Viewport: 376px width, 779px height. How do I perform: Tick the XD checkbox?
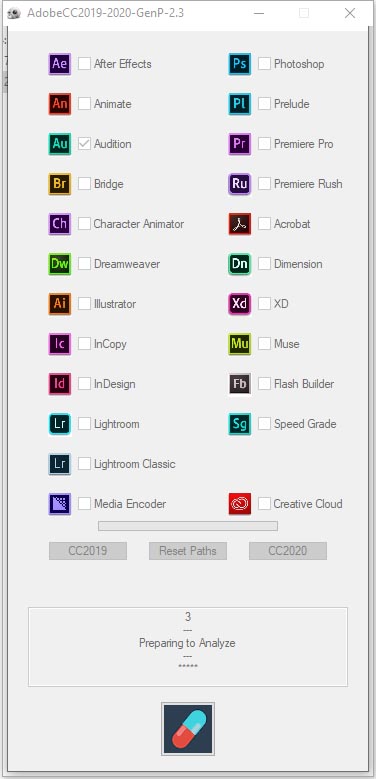point(265,304)
